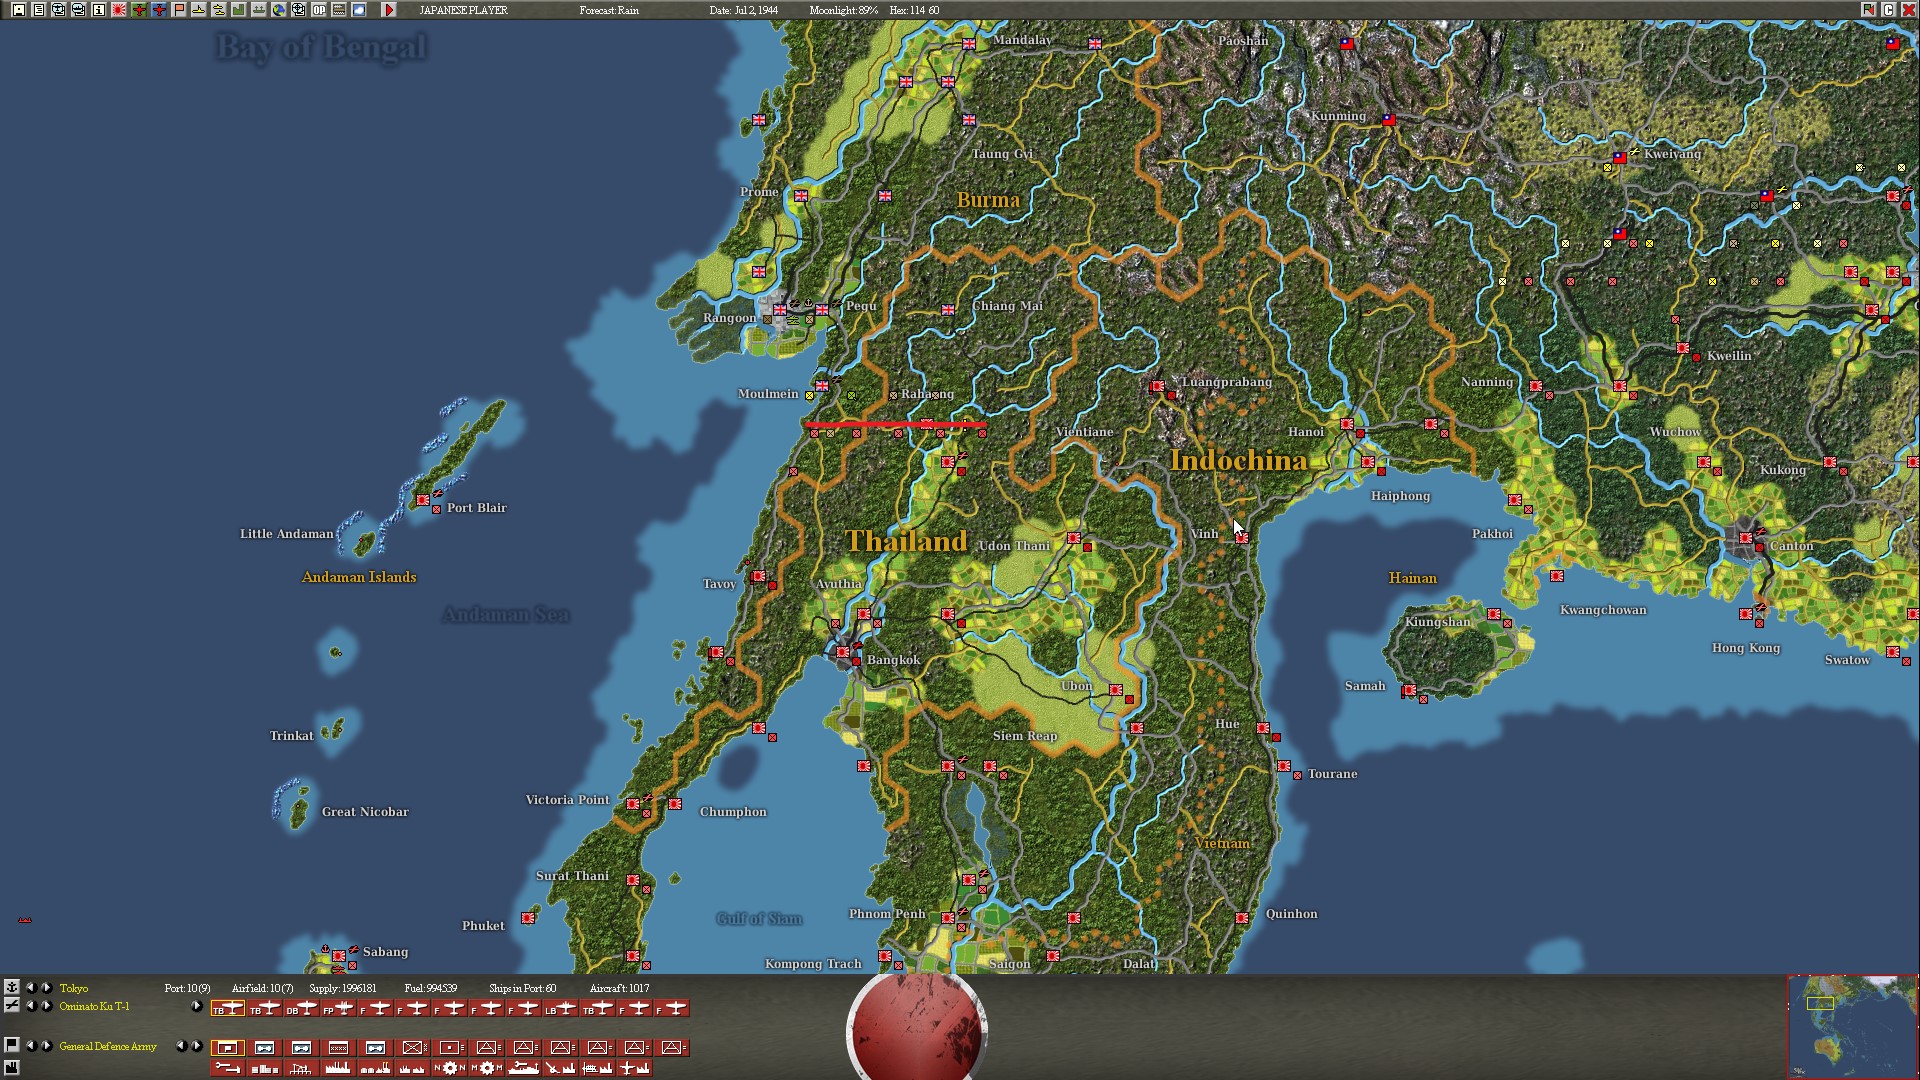Click the OP operations report icon
Image resolution: width=1920 pixels, height=1080 pixels.
(x=319, y=10)
